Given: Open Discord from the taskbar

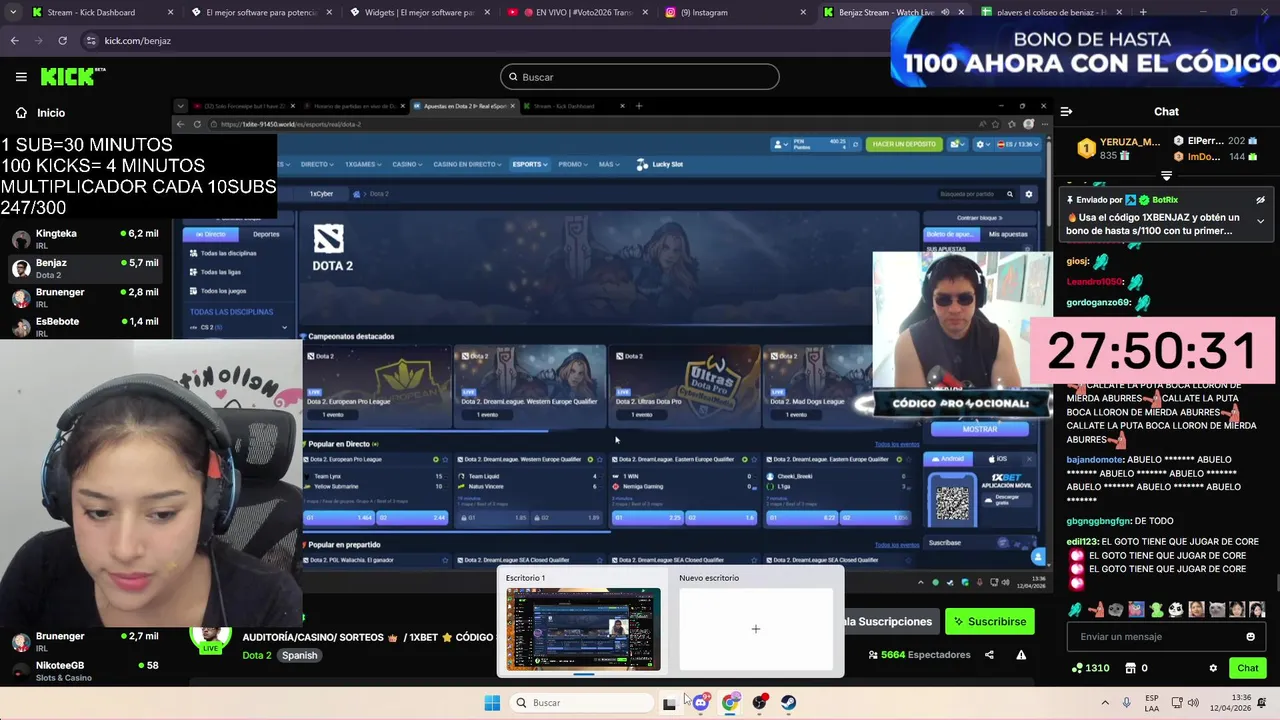Looking at the screenshot, I should click(x=700, y=703).
